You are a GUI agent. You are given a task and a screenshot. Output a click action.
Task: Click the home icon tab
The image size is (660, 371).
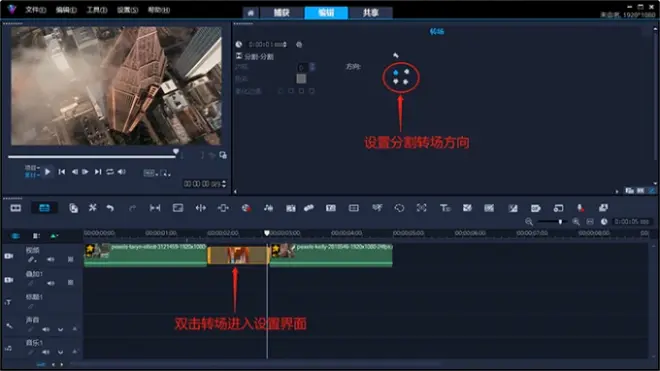[251, 13]
